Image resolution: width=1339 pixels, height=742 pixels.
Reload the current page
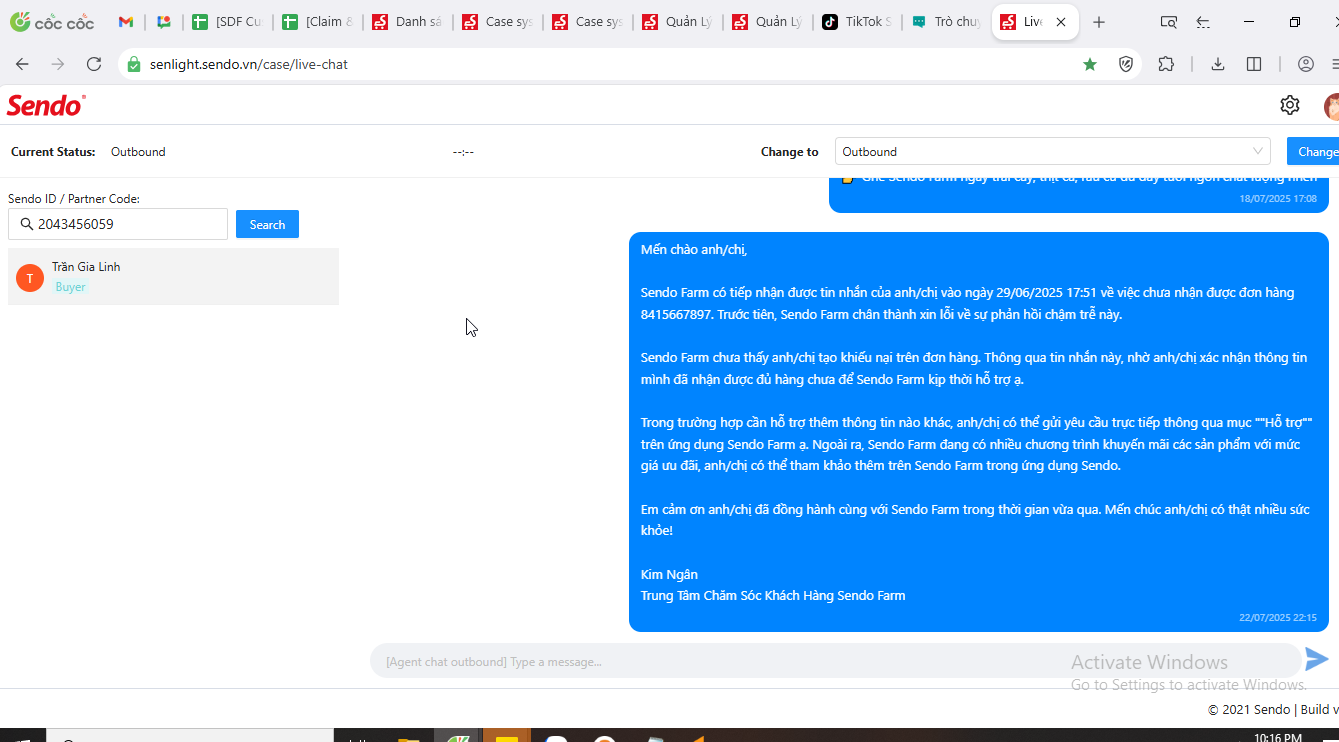94,64
